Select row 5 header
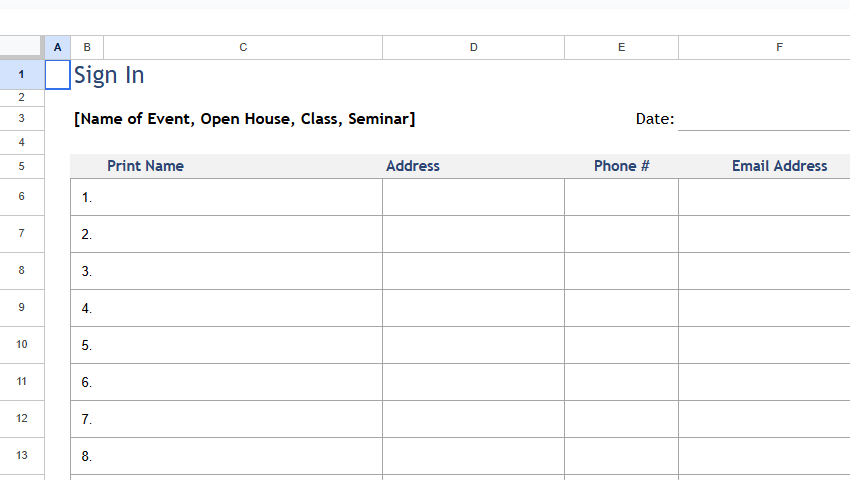The height and width of the screenshot is (480, 850). pyautogui.click(x=22, y=166)
